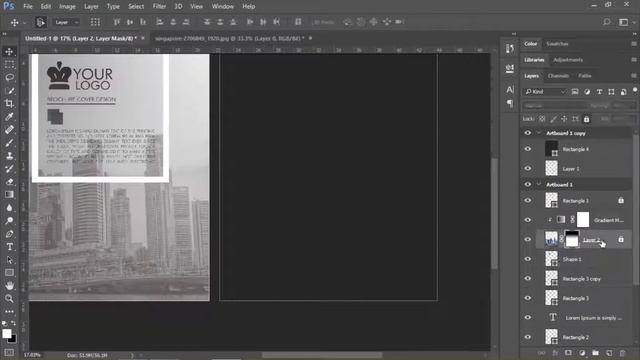Click the foreground color swatch

[x=6, y=333]
